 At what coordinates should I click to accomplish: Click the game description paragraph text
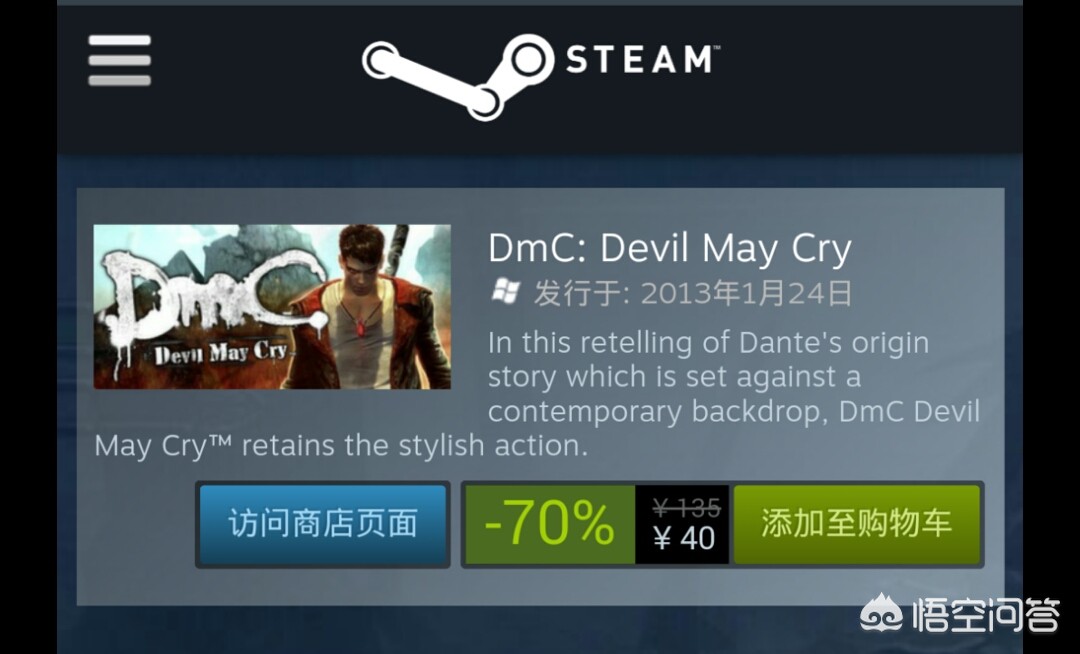(537, 394)
